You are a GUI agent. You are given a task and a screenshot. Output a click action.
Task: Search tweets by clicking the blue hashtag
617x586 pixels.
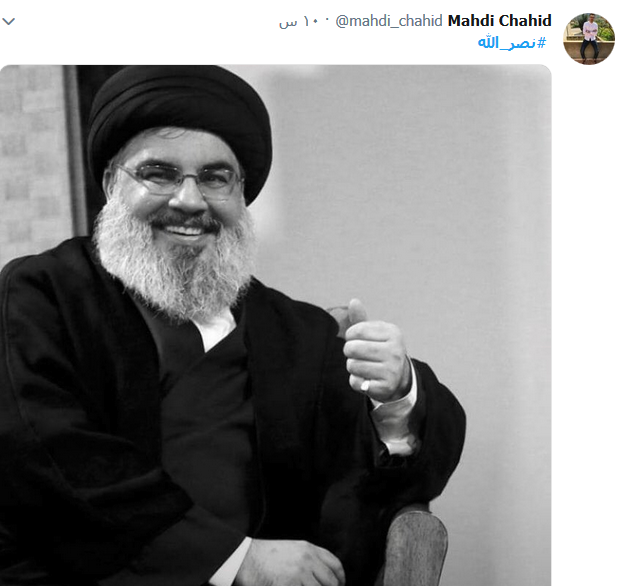point(512,43)
